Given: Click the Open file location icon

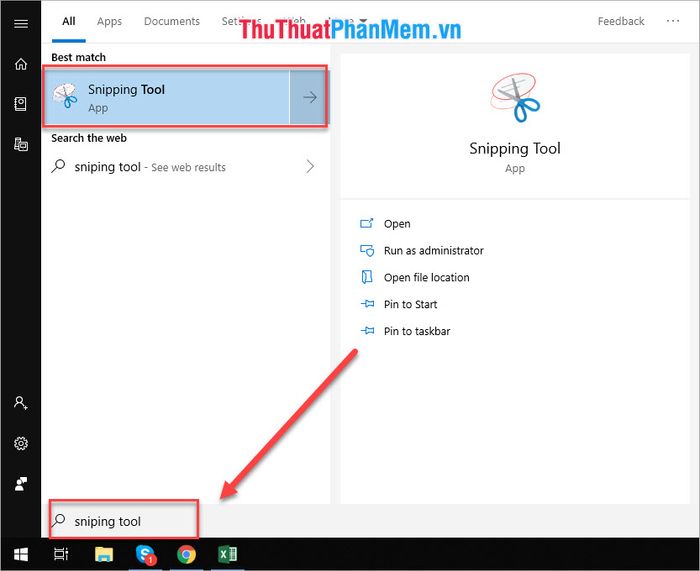Looking at the screenshot, I should (367, 277).
